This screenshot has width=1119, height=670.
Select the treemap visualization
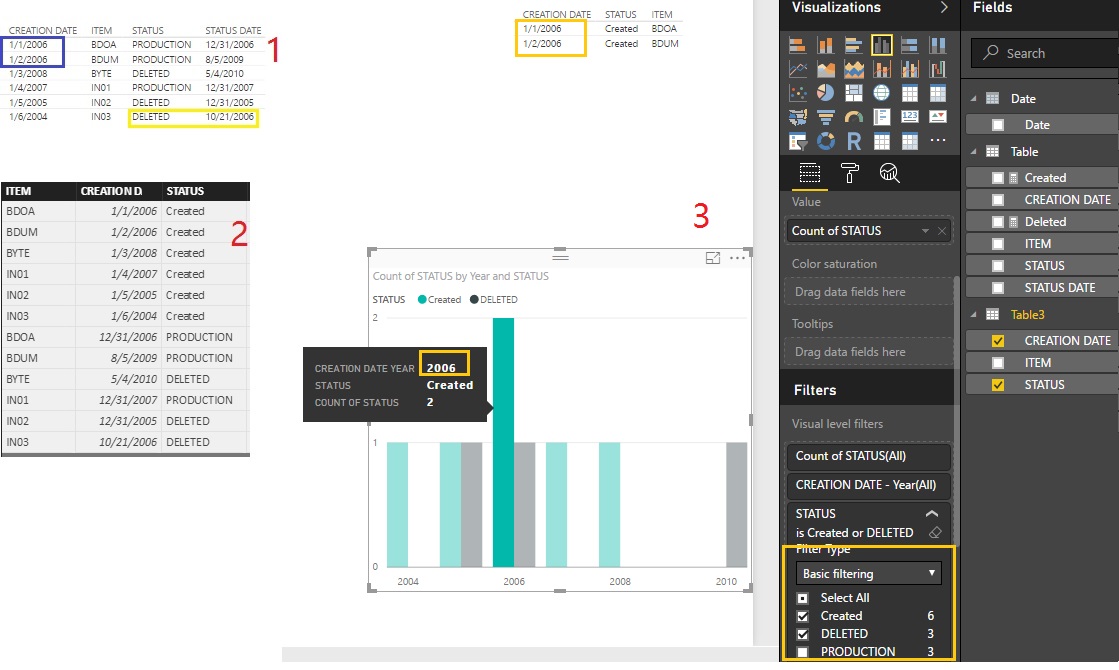pos(854,93)
